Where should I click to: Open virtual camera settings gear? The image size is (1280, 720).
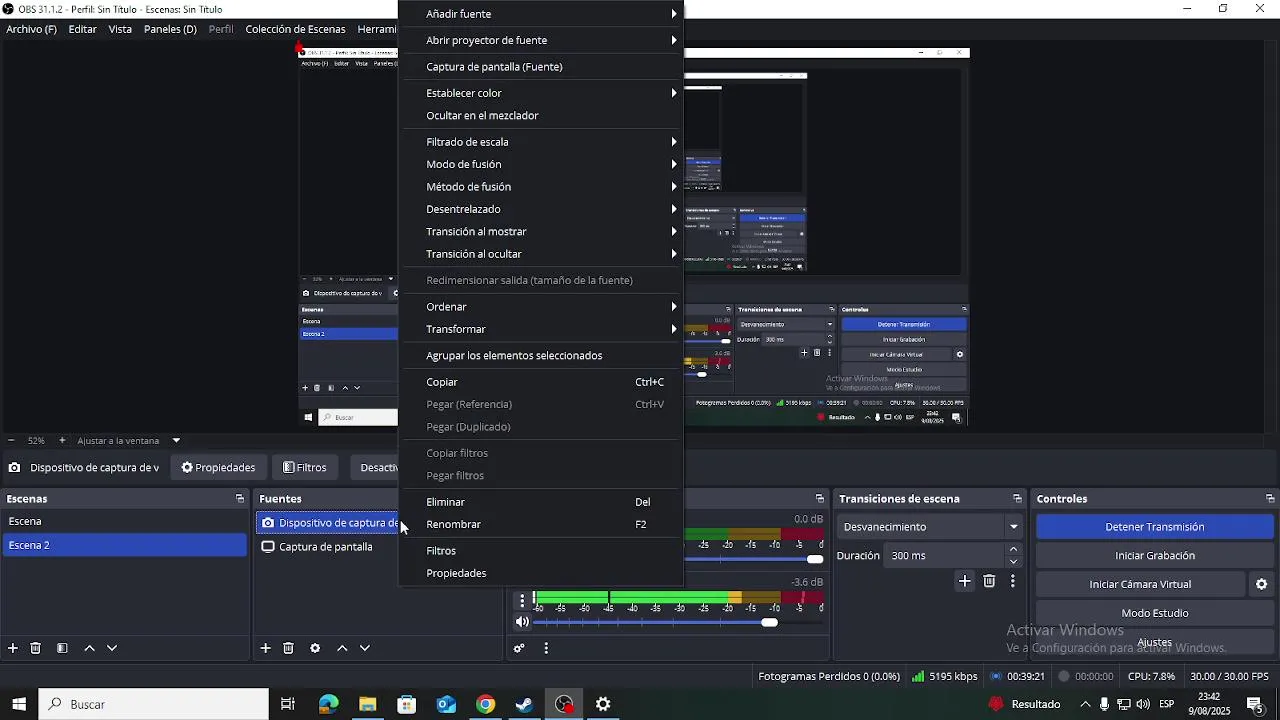1261,584
